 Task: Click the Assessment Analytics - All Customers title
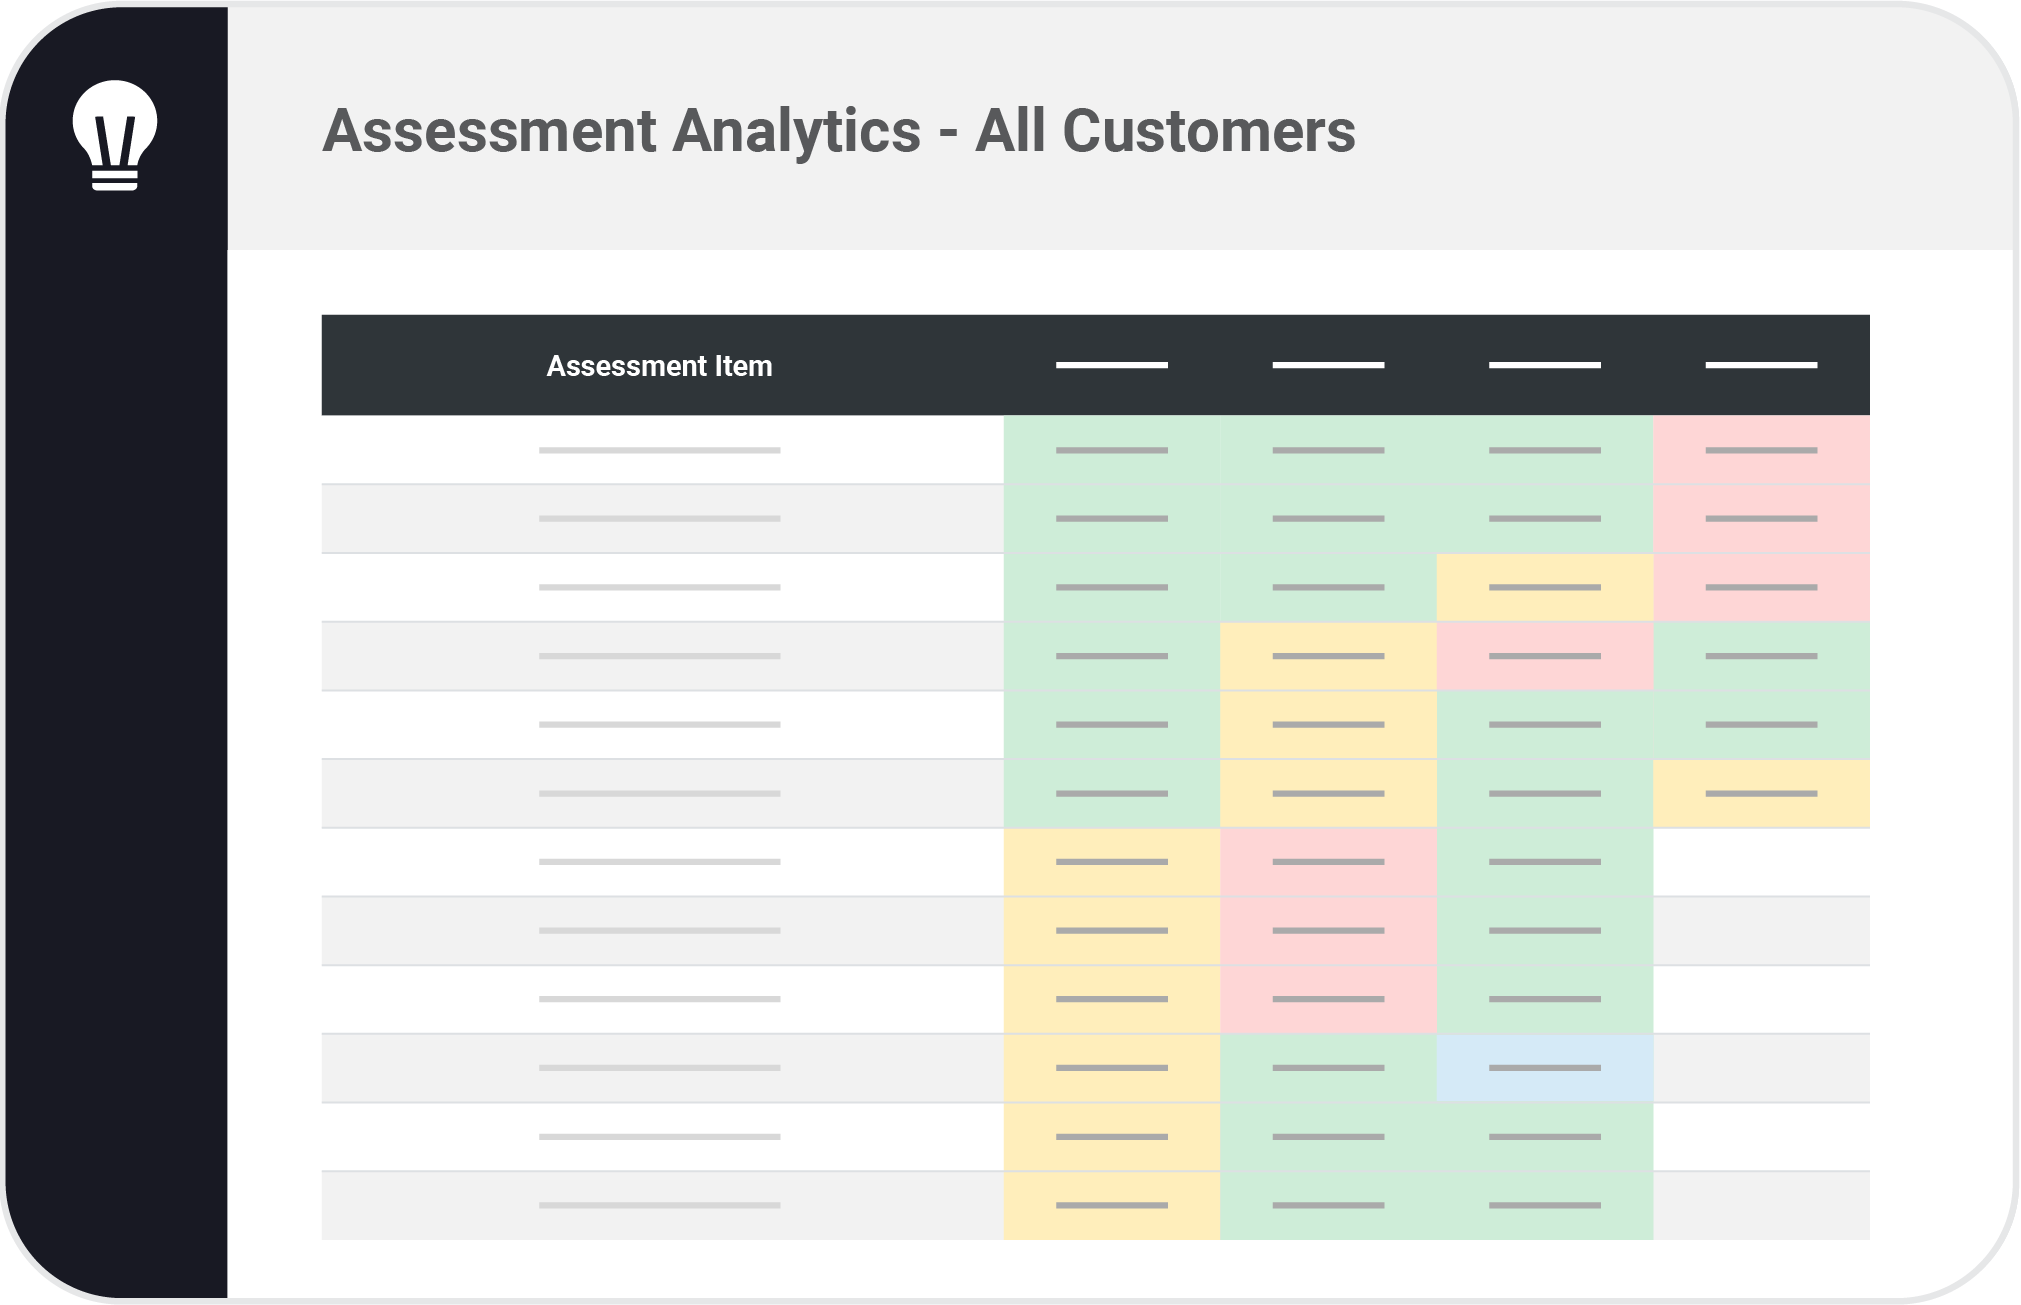(839, 131)
